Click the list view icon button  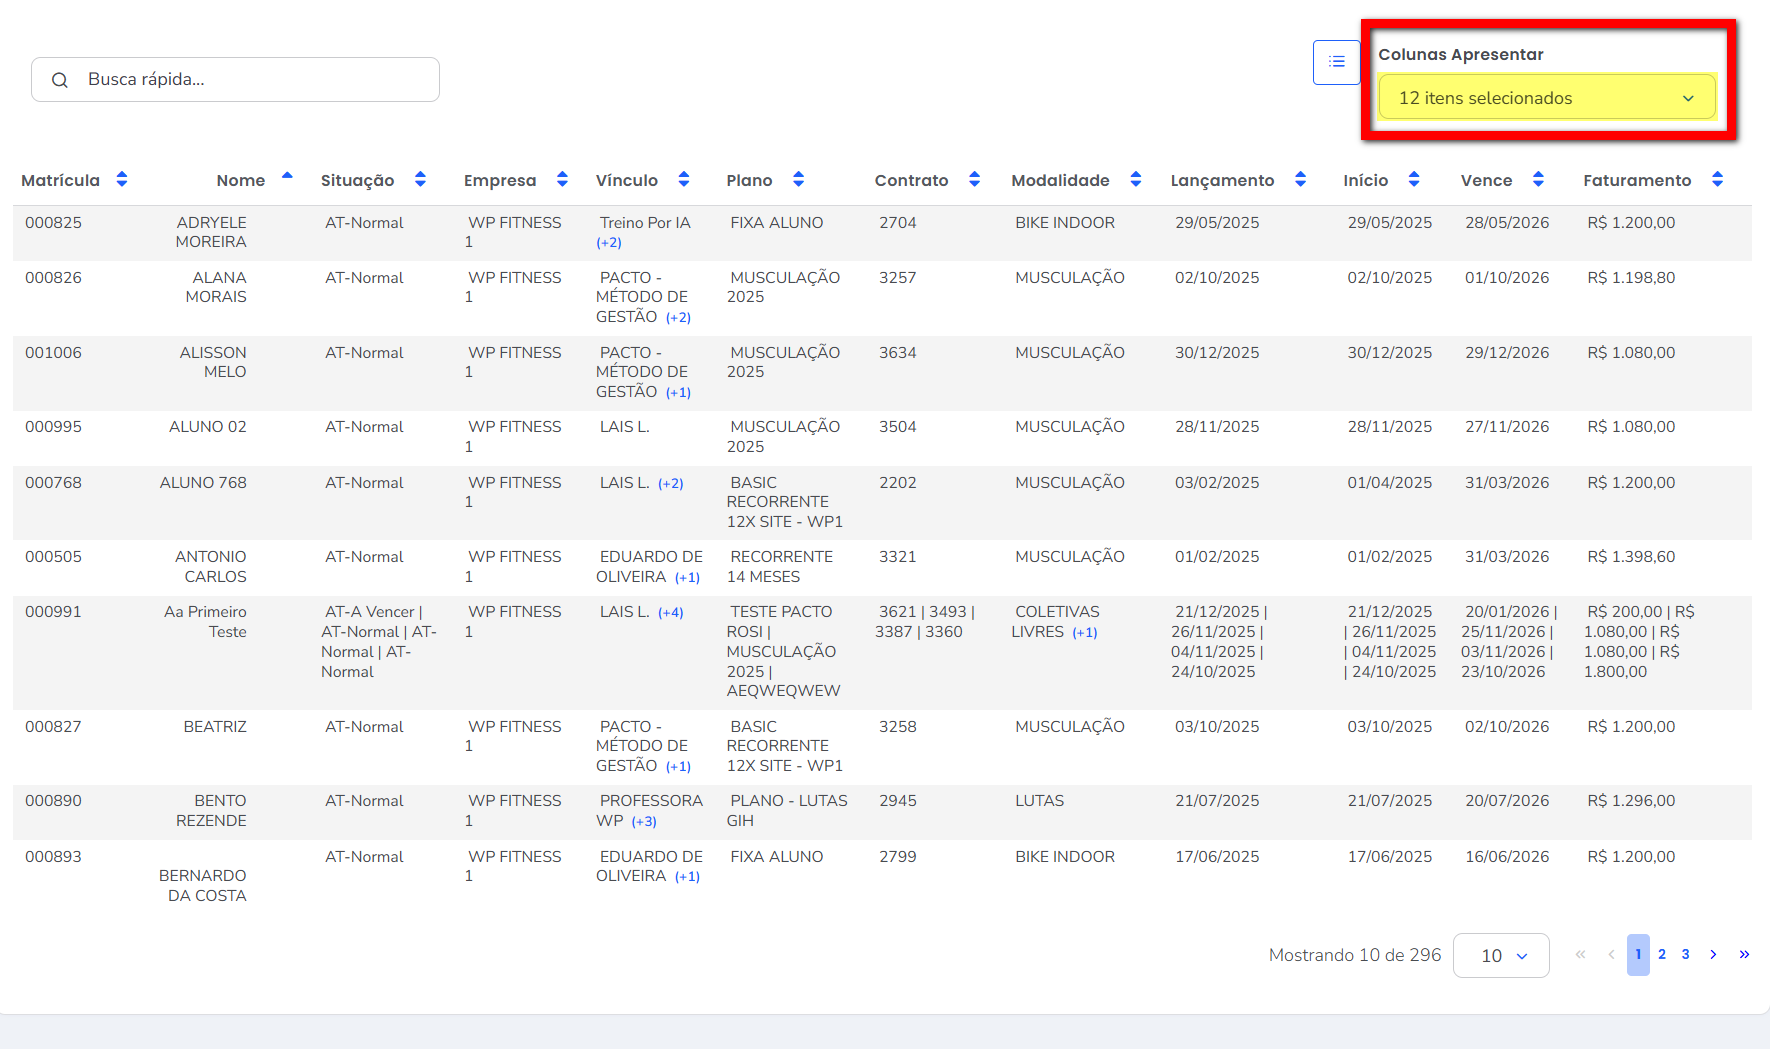pos(1336,62)
